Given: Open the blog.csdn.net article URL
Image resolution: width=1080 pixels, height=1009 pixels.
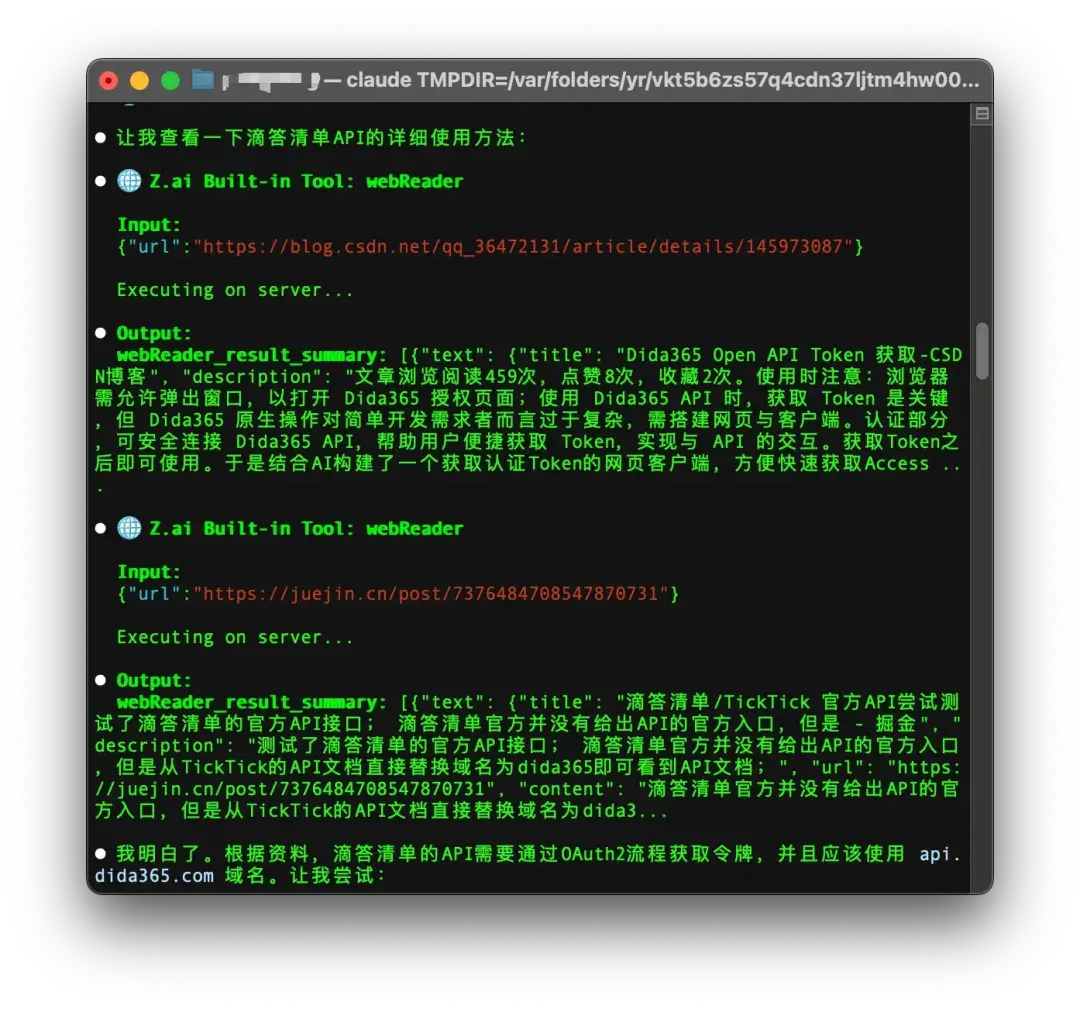Looking at the screenshot, I should pos(524,247).
